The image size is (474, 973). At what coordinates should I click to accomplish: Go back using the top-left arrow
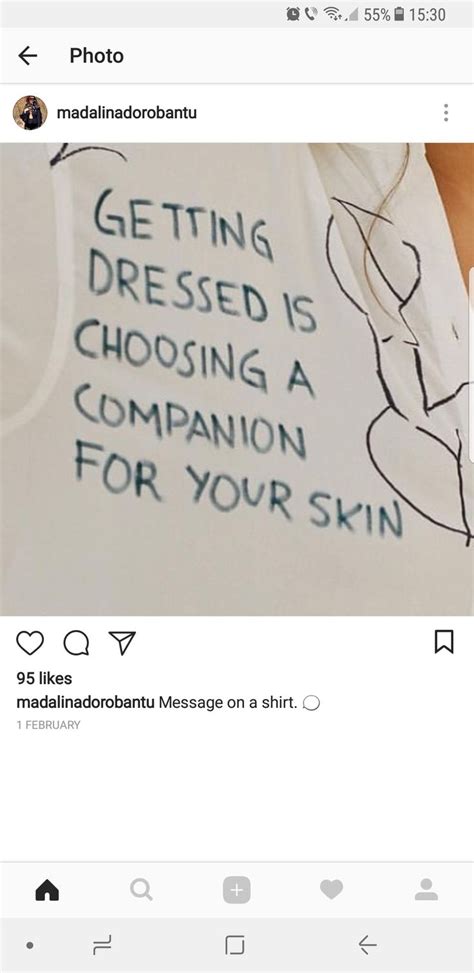[27, 56]
